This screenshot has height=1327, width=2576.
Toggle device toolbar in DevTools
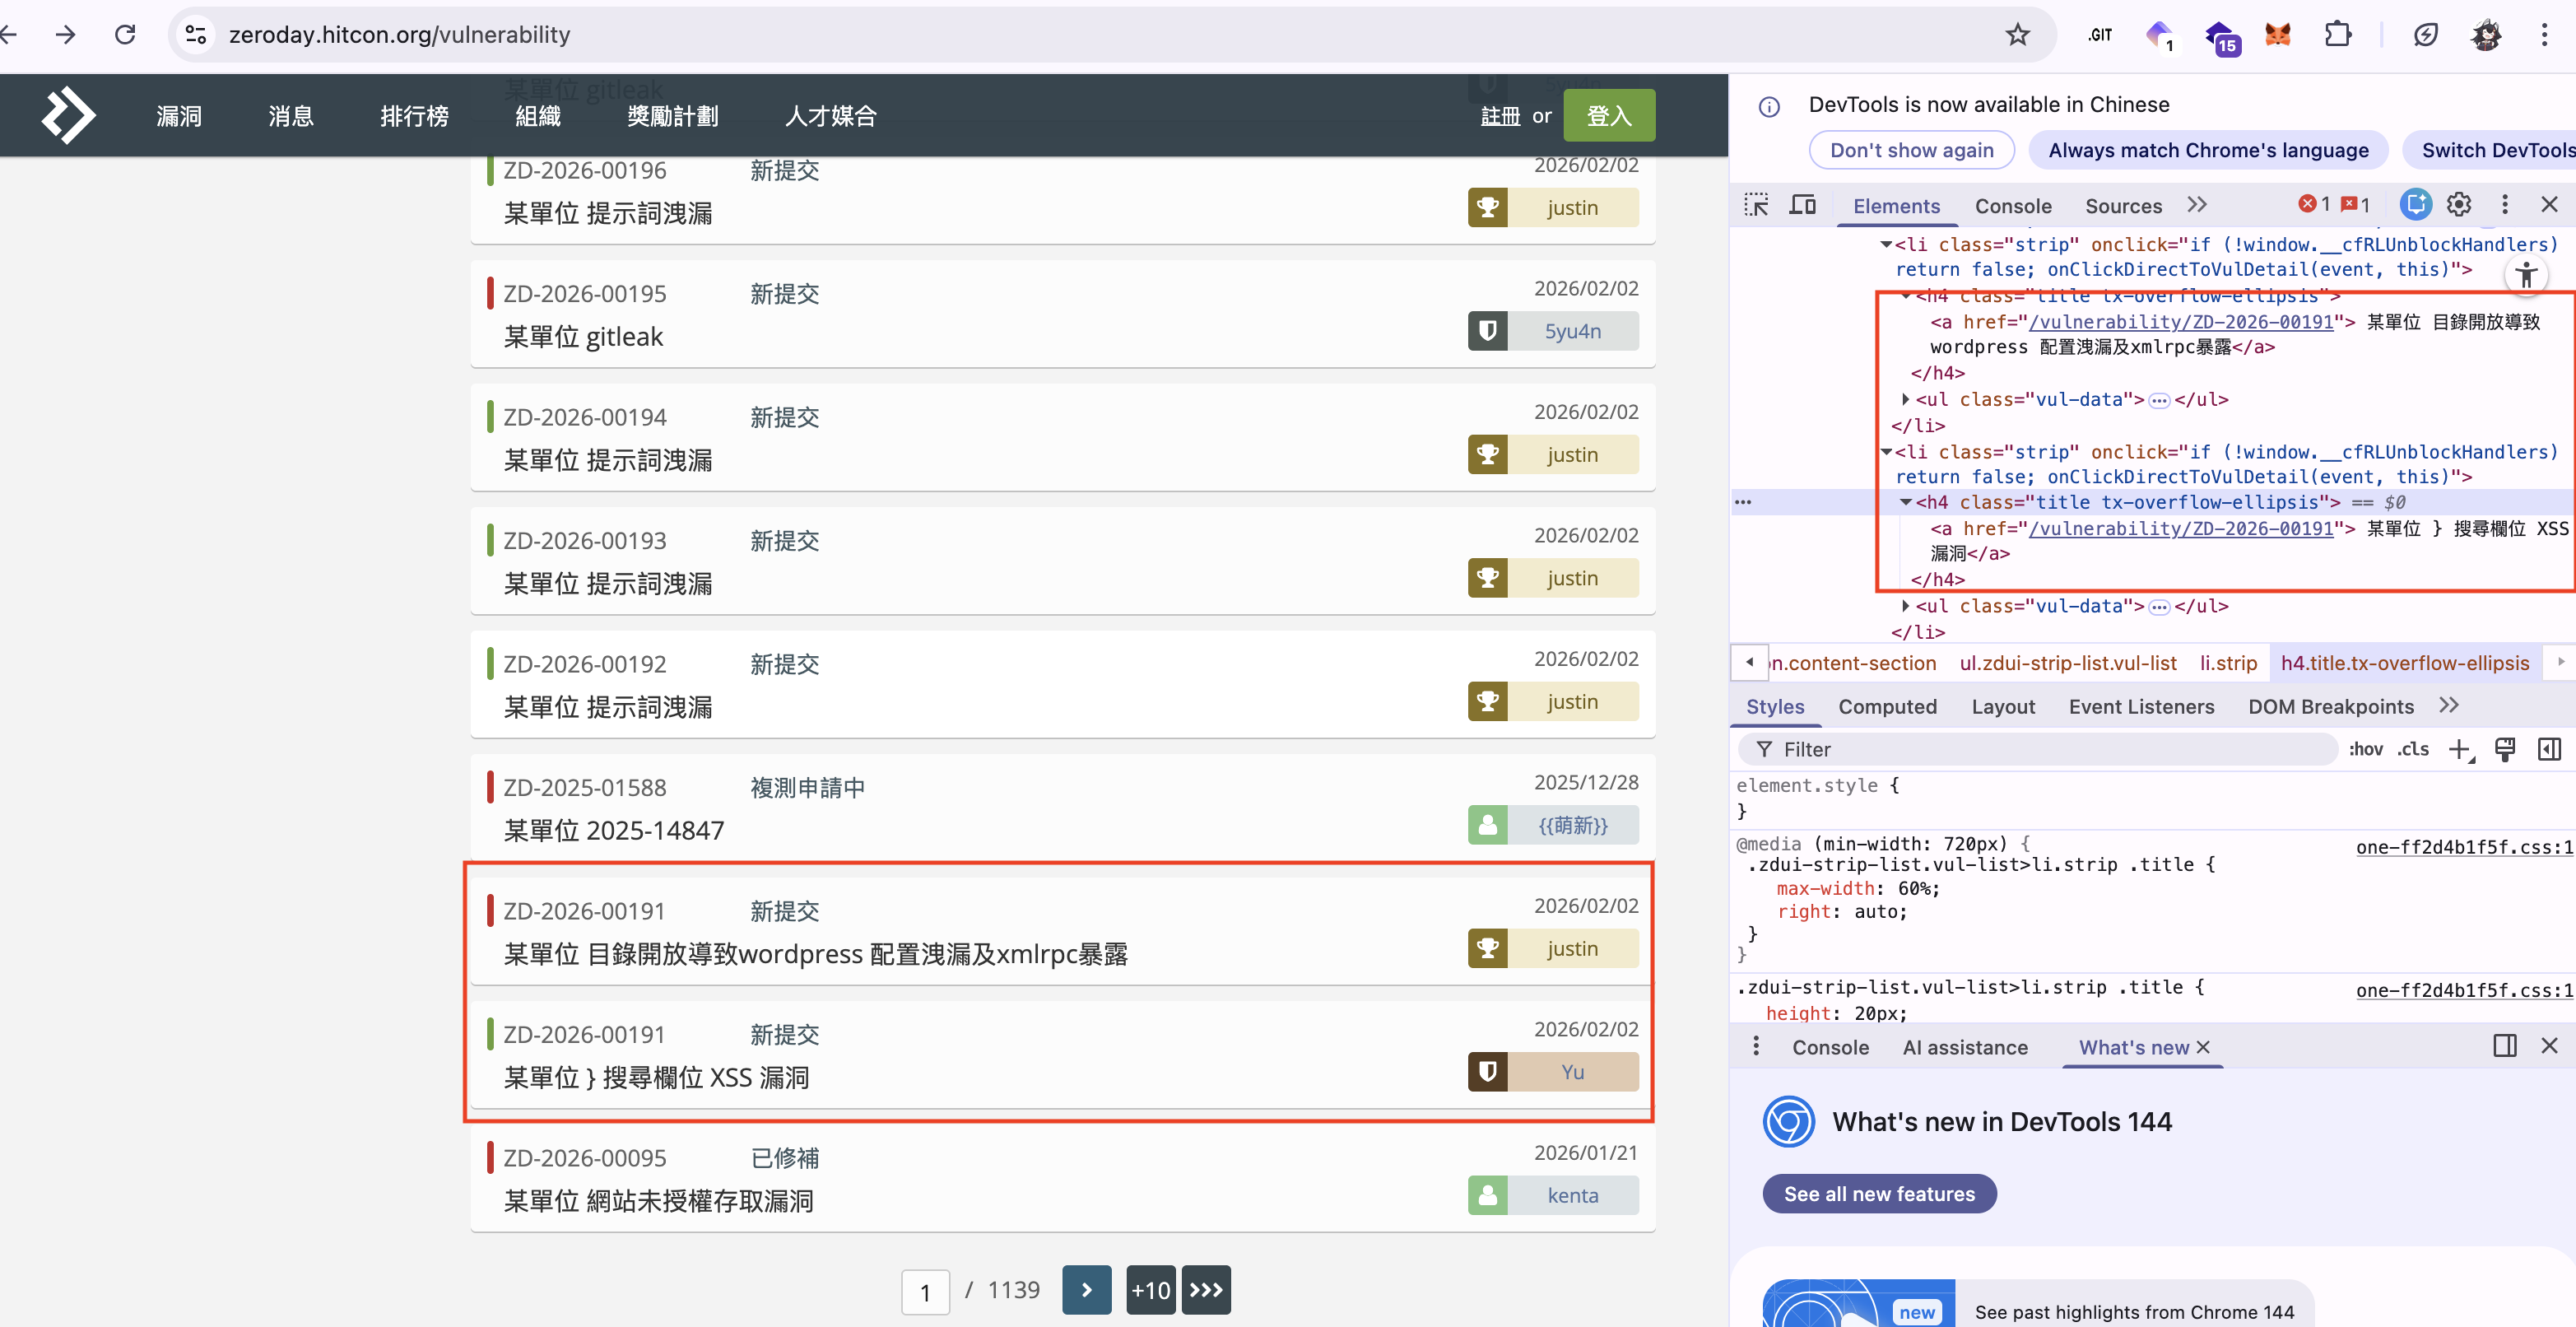1803,205
